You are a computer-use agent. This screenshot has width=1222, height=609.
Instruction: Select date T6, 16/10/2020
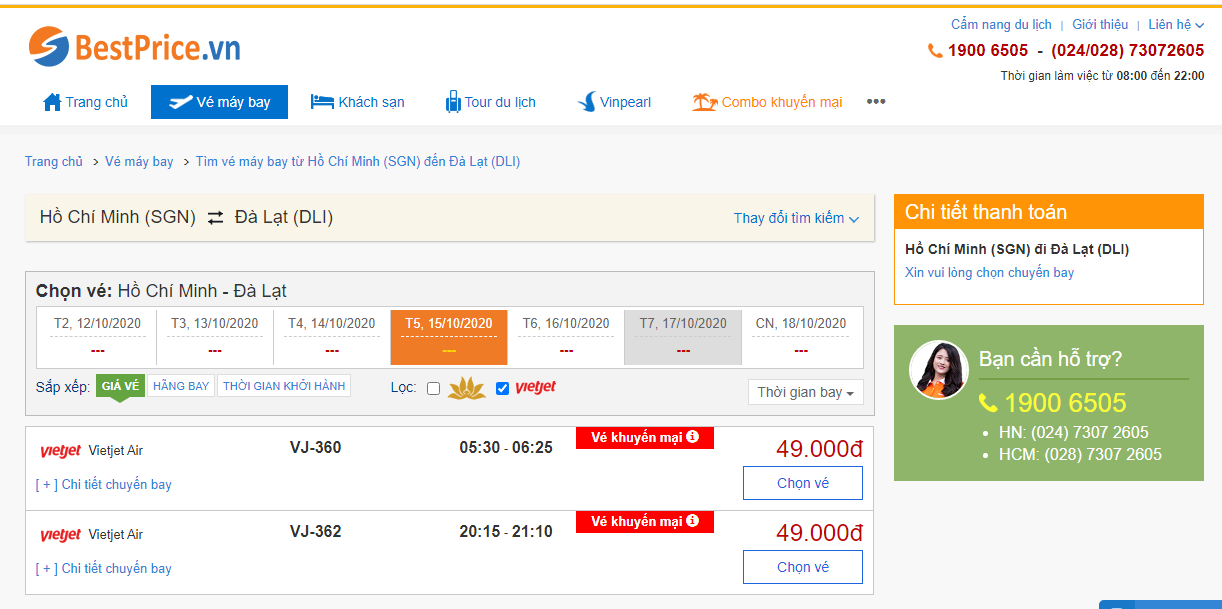[566, 337]
